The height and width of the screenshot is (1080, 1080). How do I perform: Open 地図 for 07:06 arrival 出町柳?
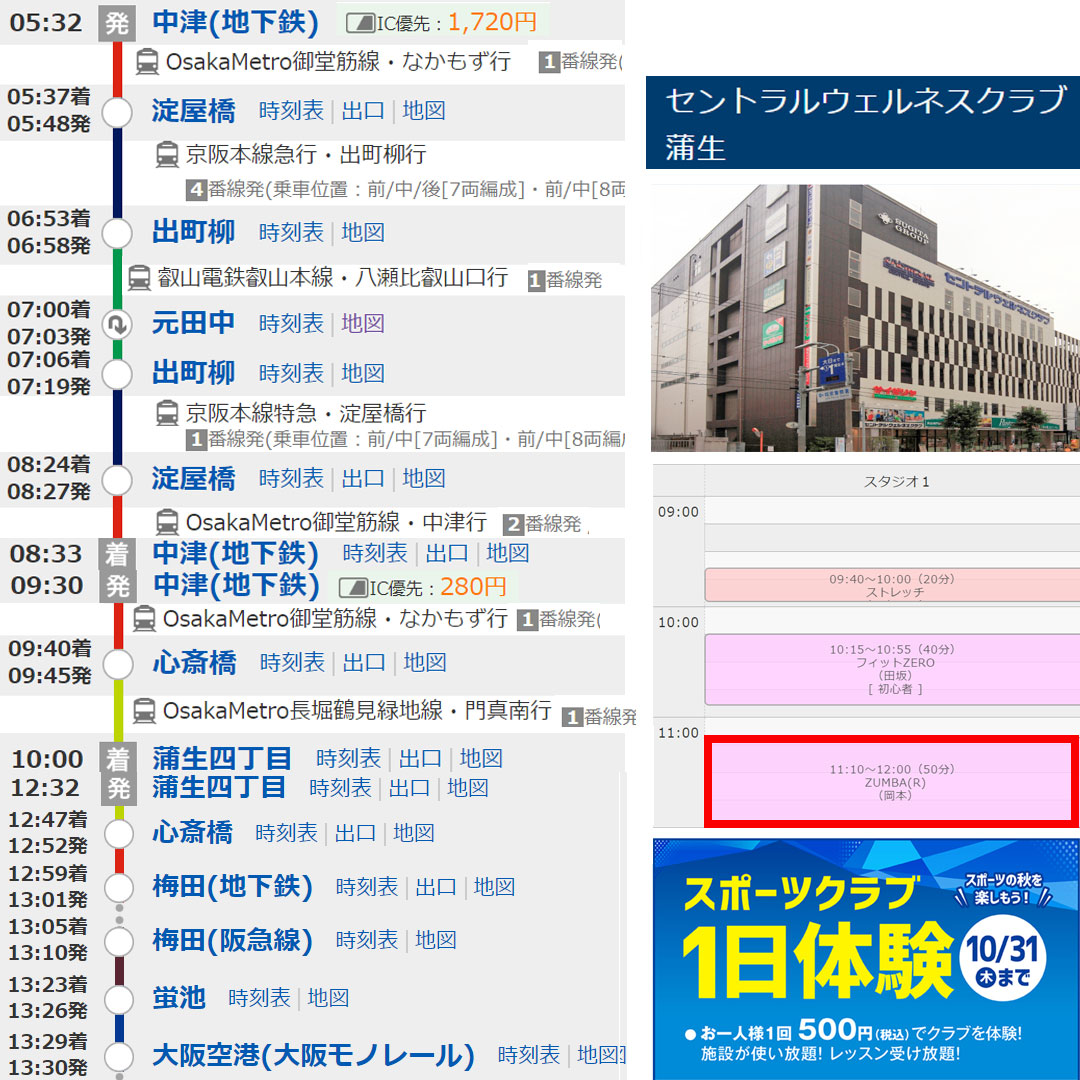(363, 373)
